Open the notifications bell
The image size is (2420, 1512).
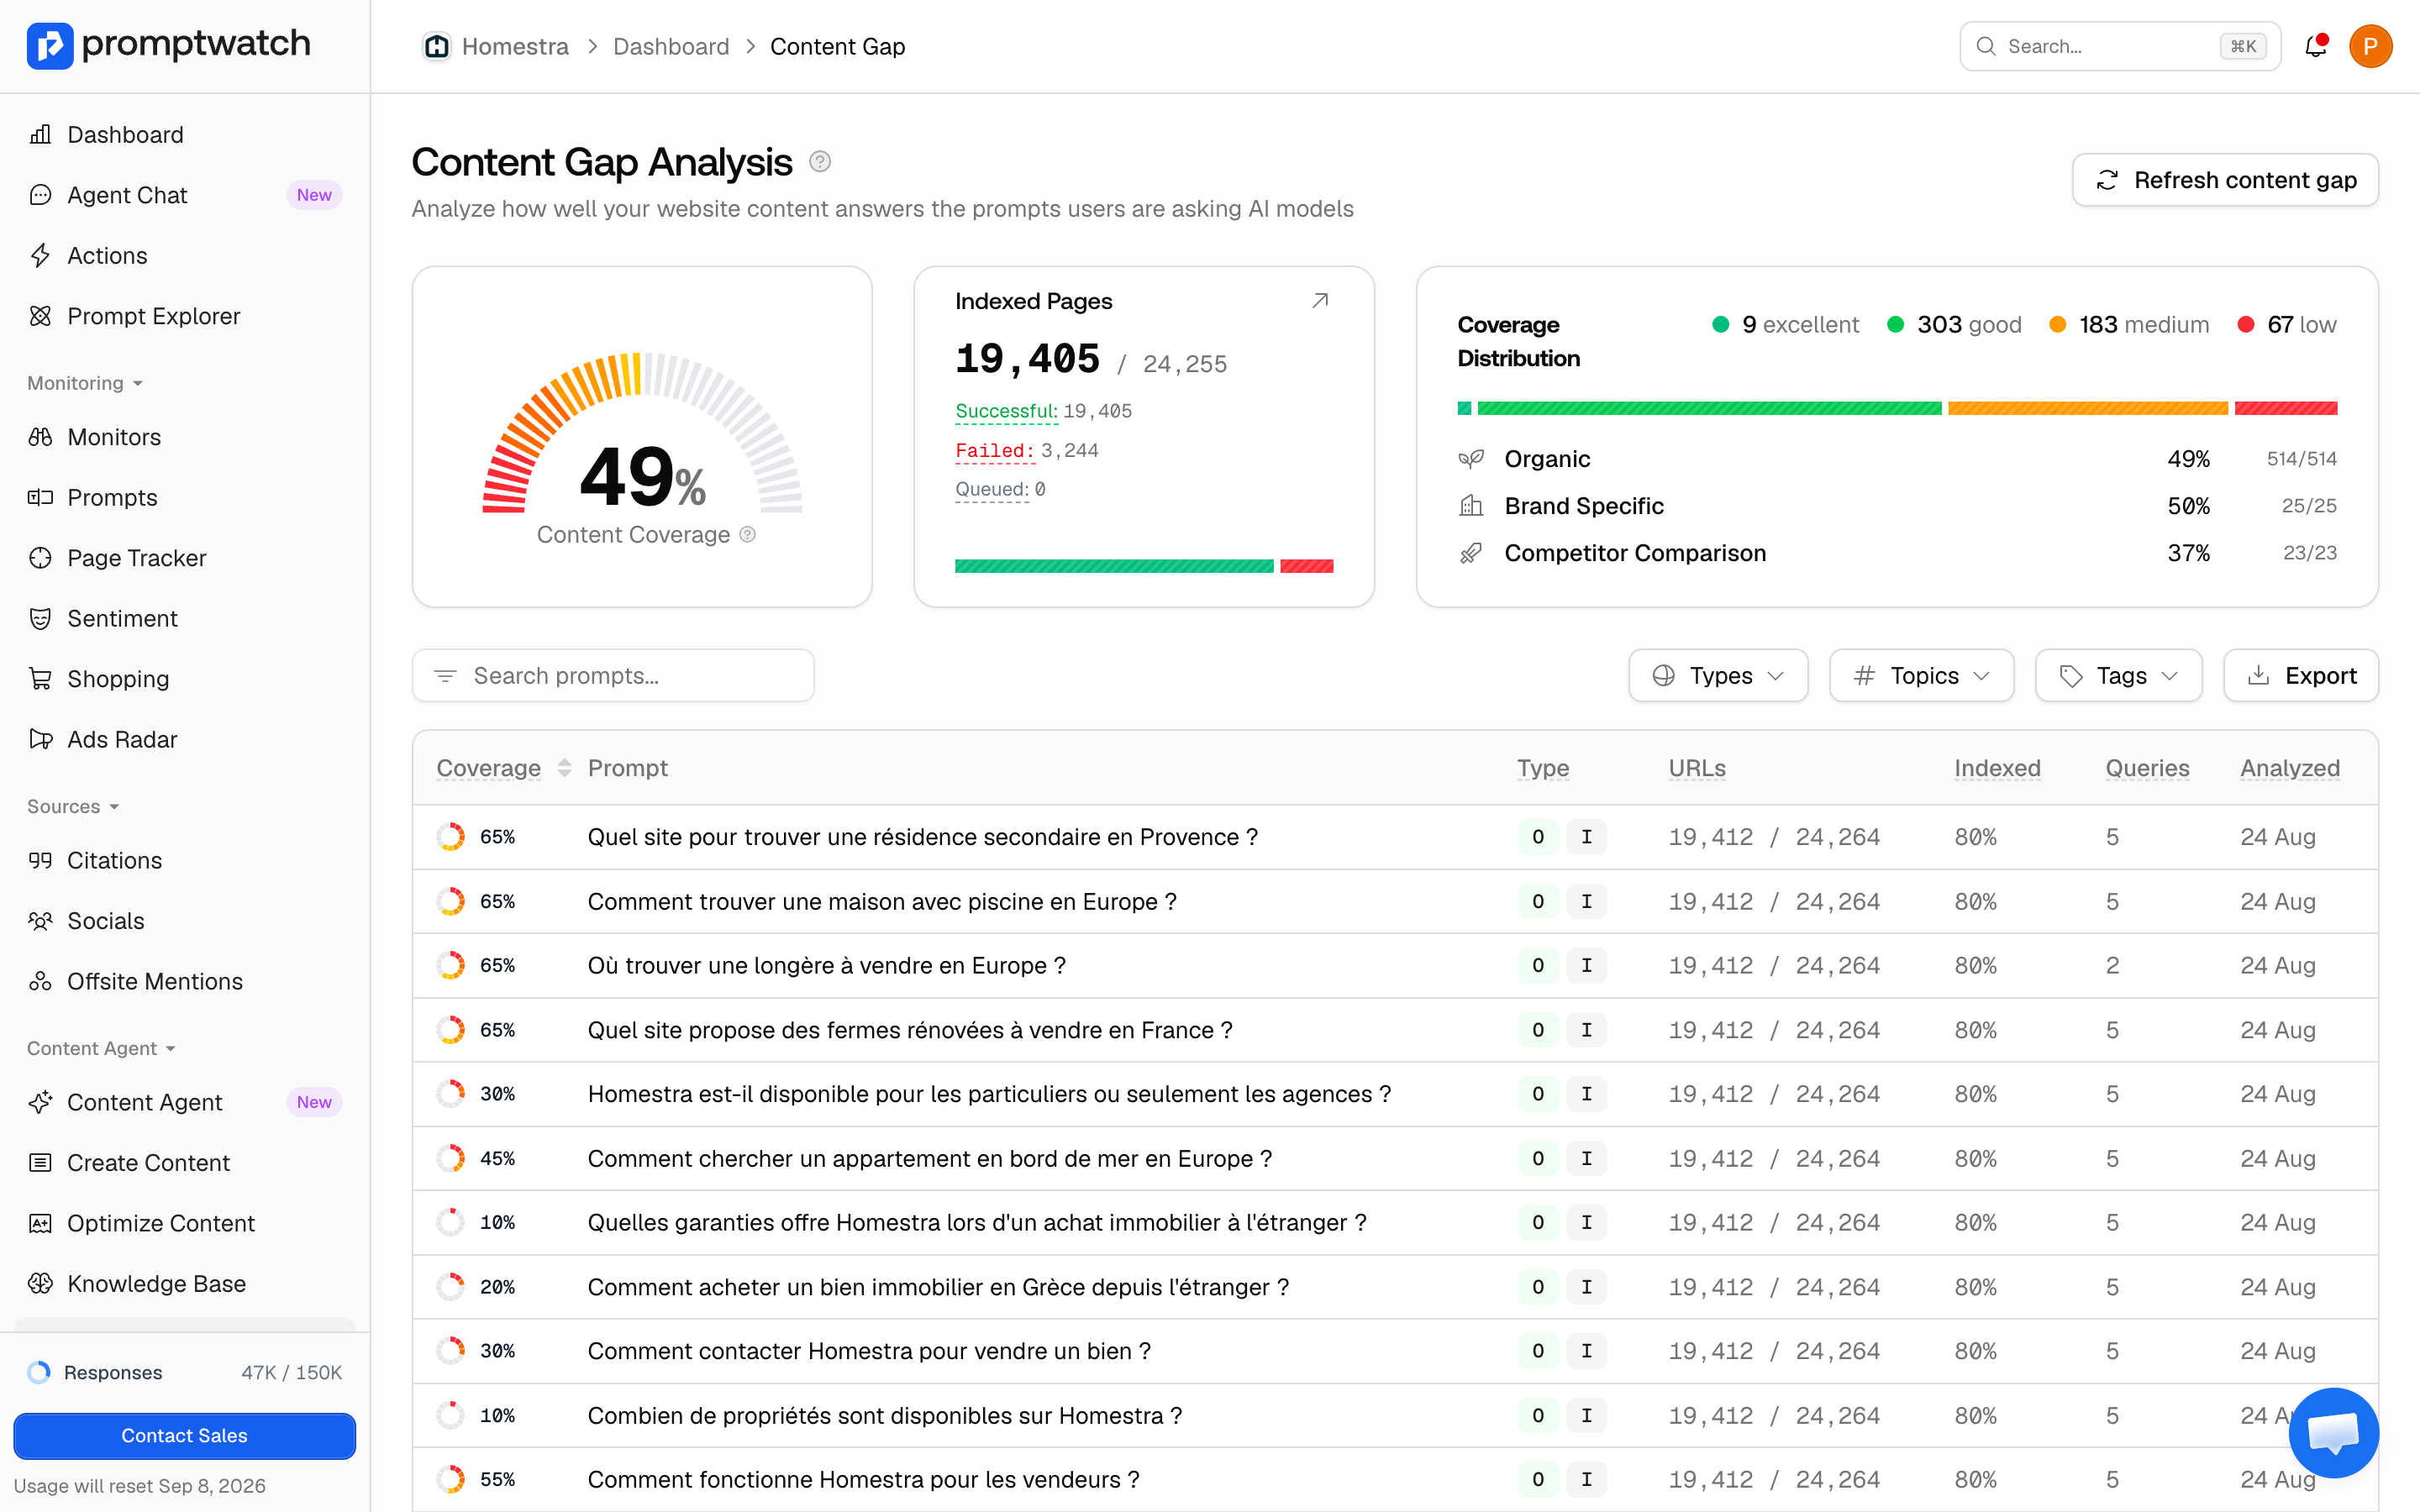pyautogui.click(x=2315, y=46)
